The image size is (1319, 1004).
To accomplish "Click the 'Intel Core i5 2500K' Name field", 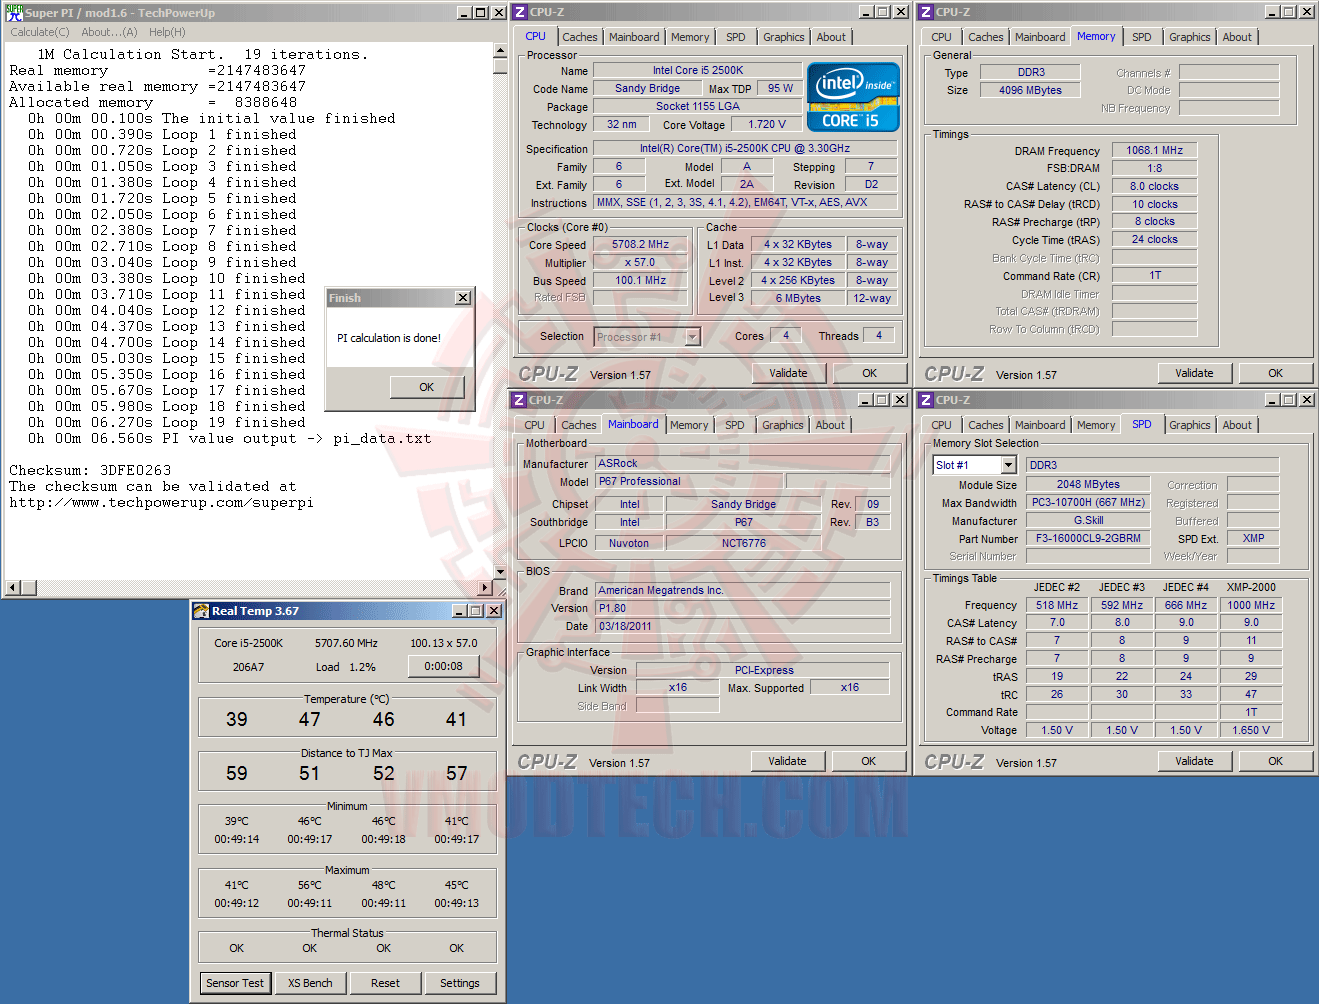I will [697, 70].
